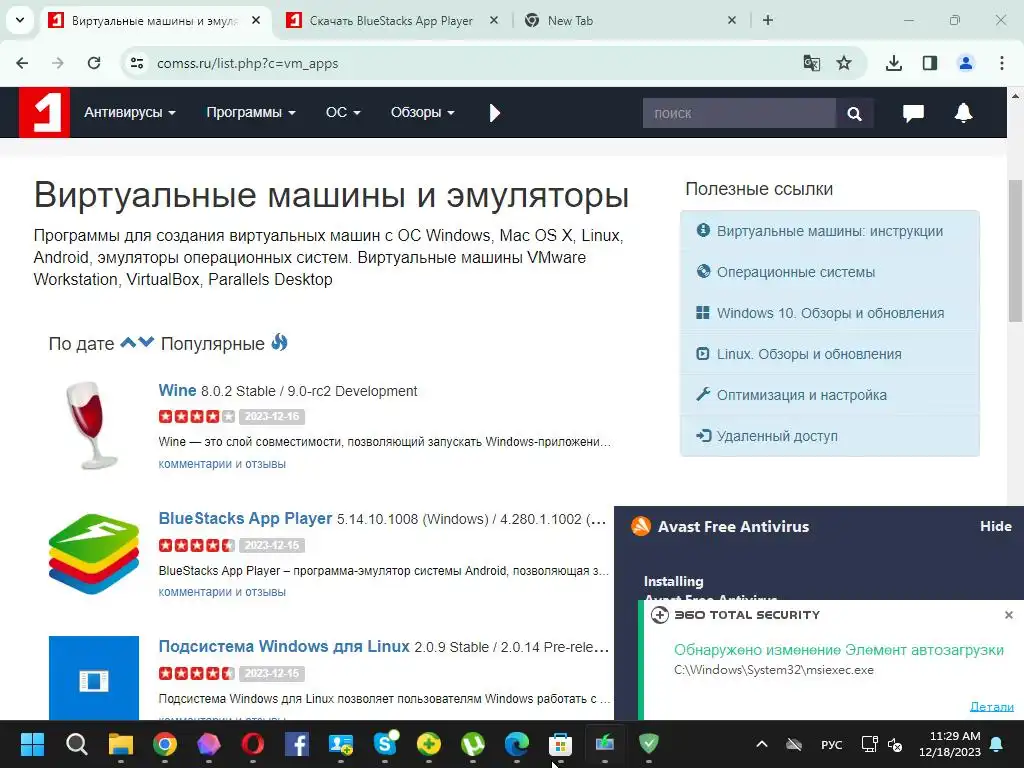
Task: Click the red Comss site logo
Action: tap(44, 112)
